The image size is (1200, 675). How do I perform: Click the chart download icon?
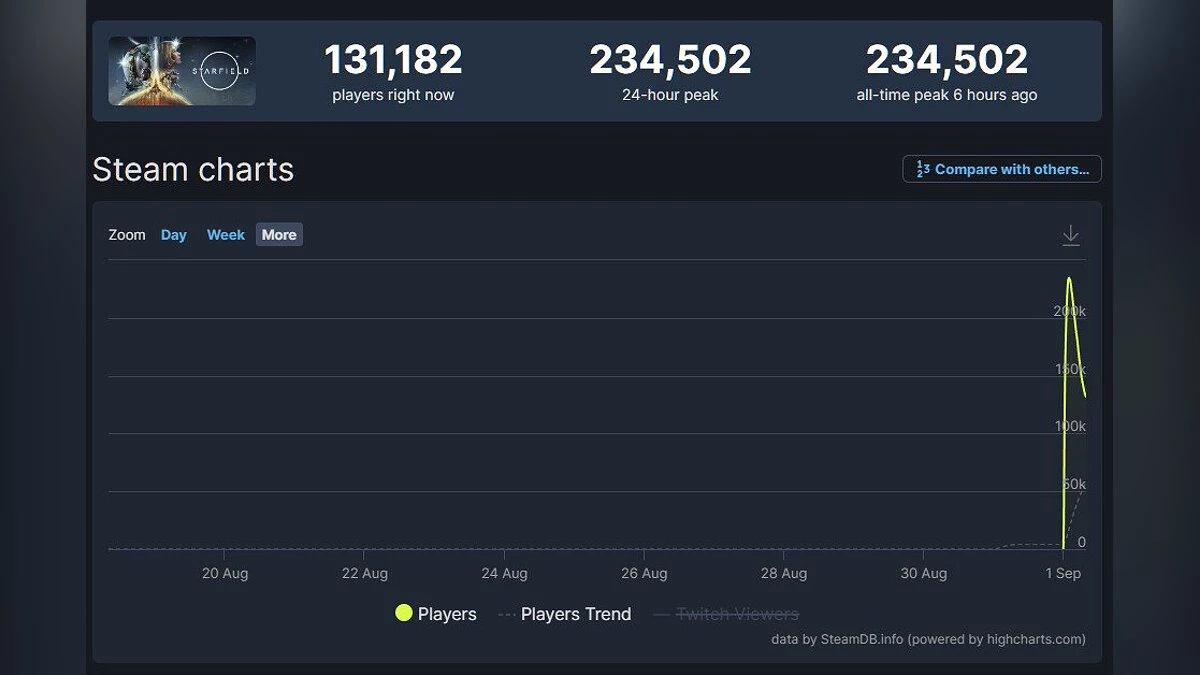point(1070,235)
